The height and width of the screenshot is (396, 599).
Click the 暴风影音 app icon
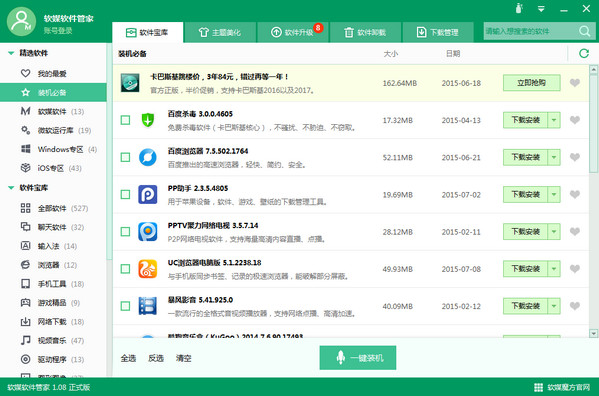(148, 306)
